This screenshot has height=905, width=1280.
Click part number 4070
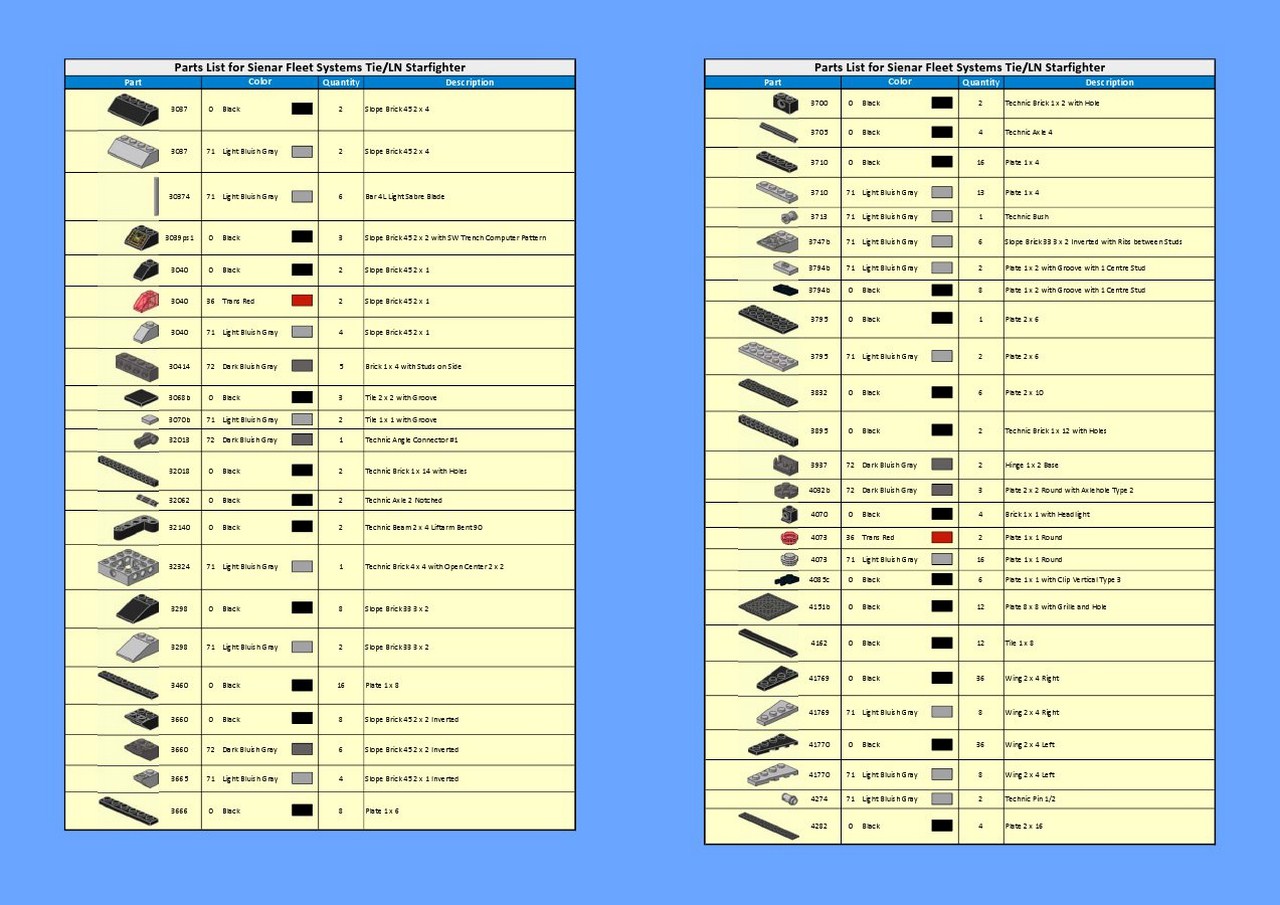pos(819,514)
